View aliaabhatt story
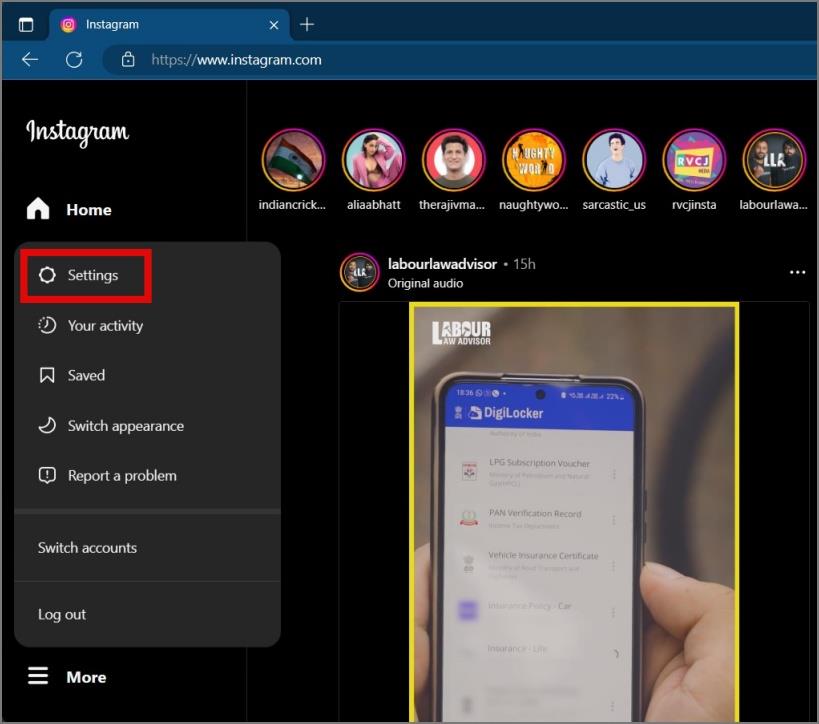 click(x=373, y=160)
